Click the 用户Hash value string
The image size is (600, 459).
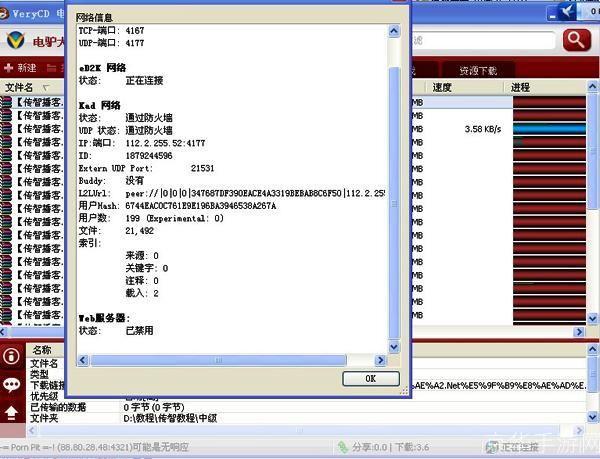point(201,206)
